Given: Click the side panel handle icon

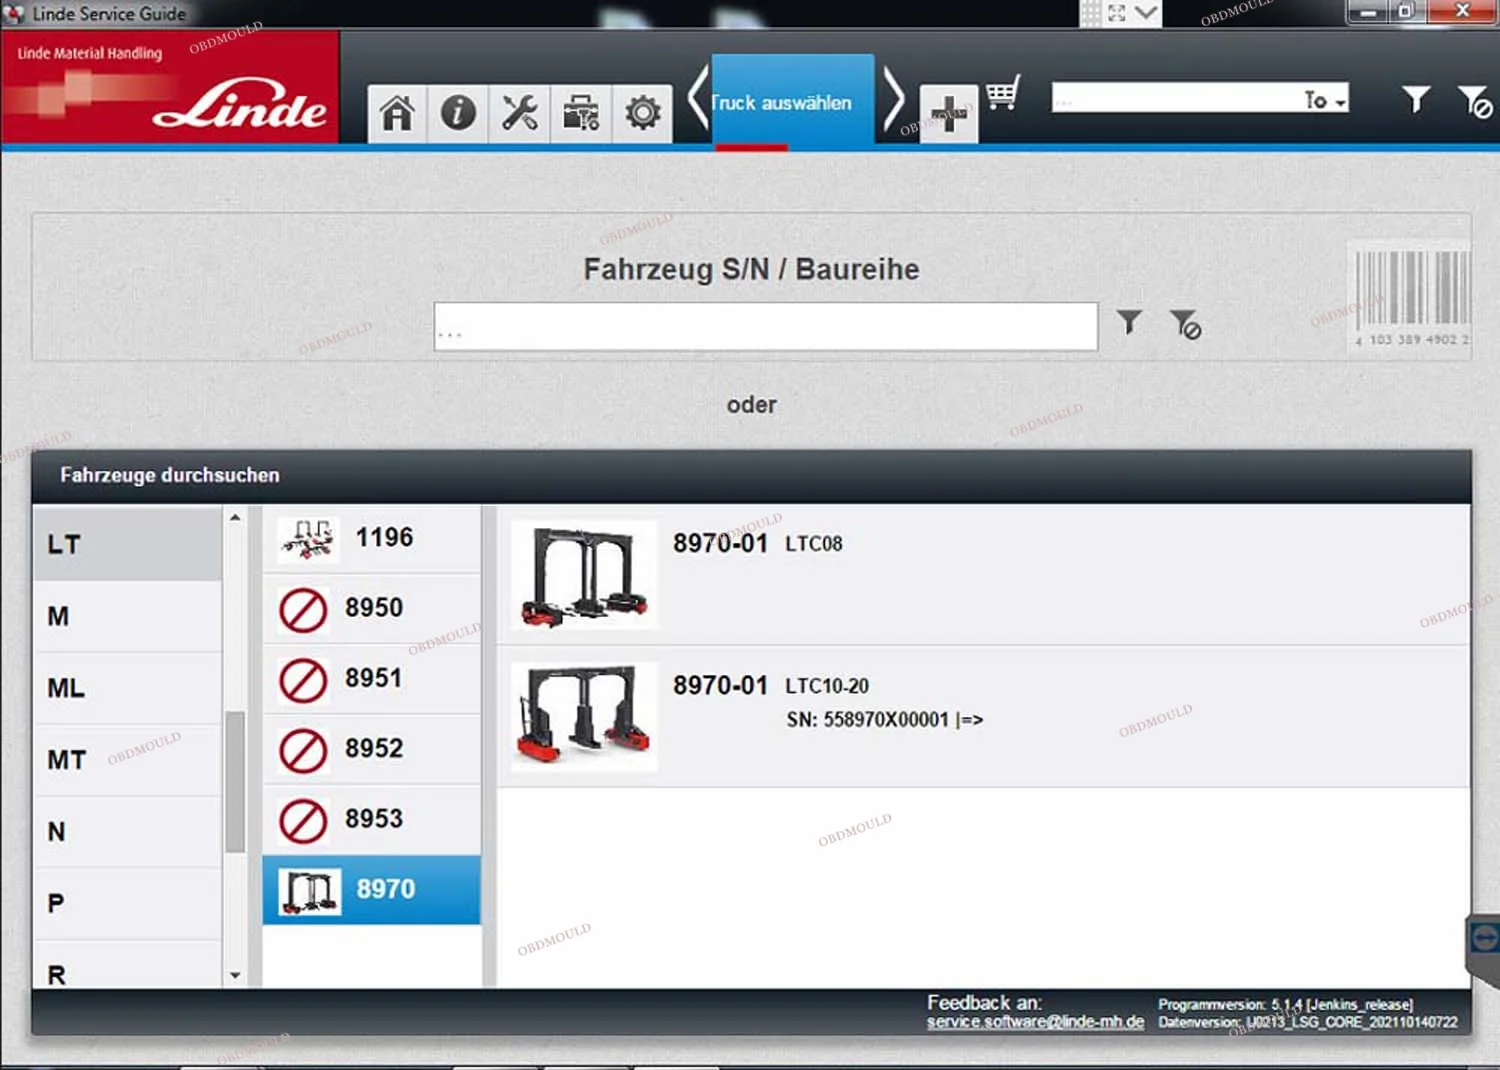Looking at the screenshot, I should point(1484,938).
